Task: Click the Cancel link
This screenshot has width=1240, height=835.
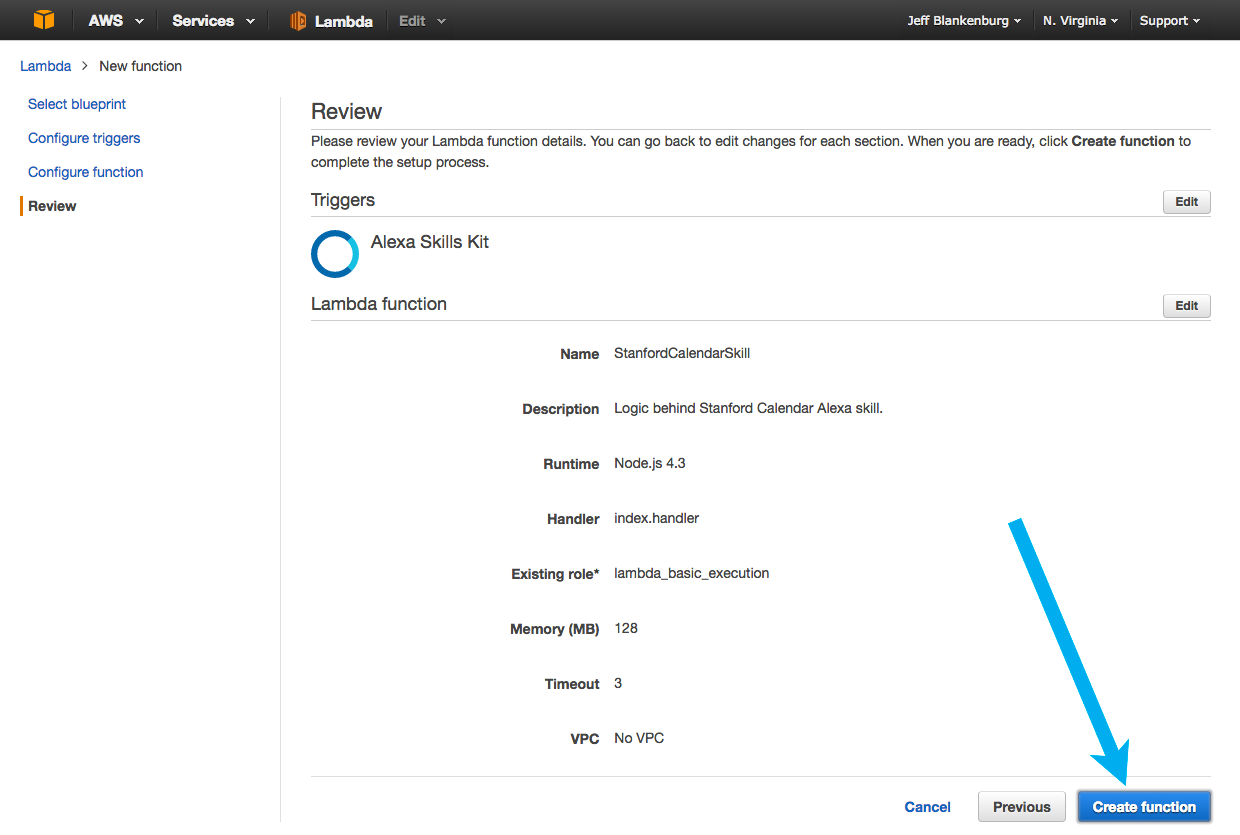Action: tap(928, 807)
